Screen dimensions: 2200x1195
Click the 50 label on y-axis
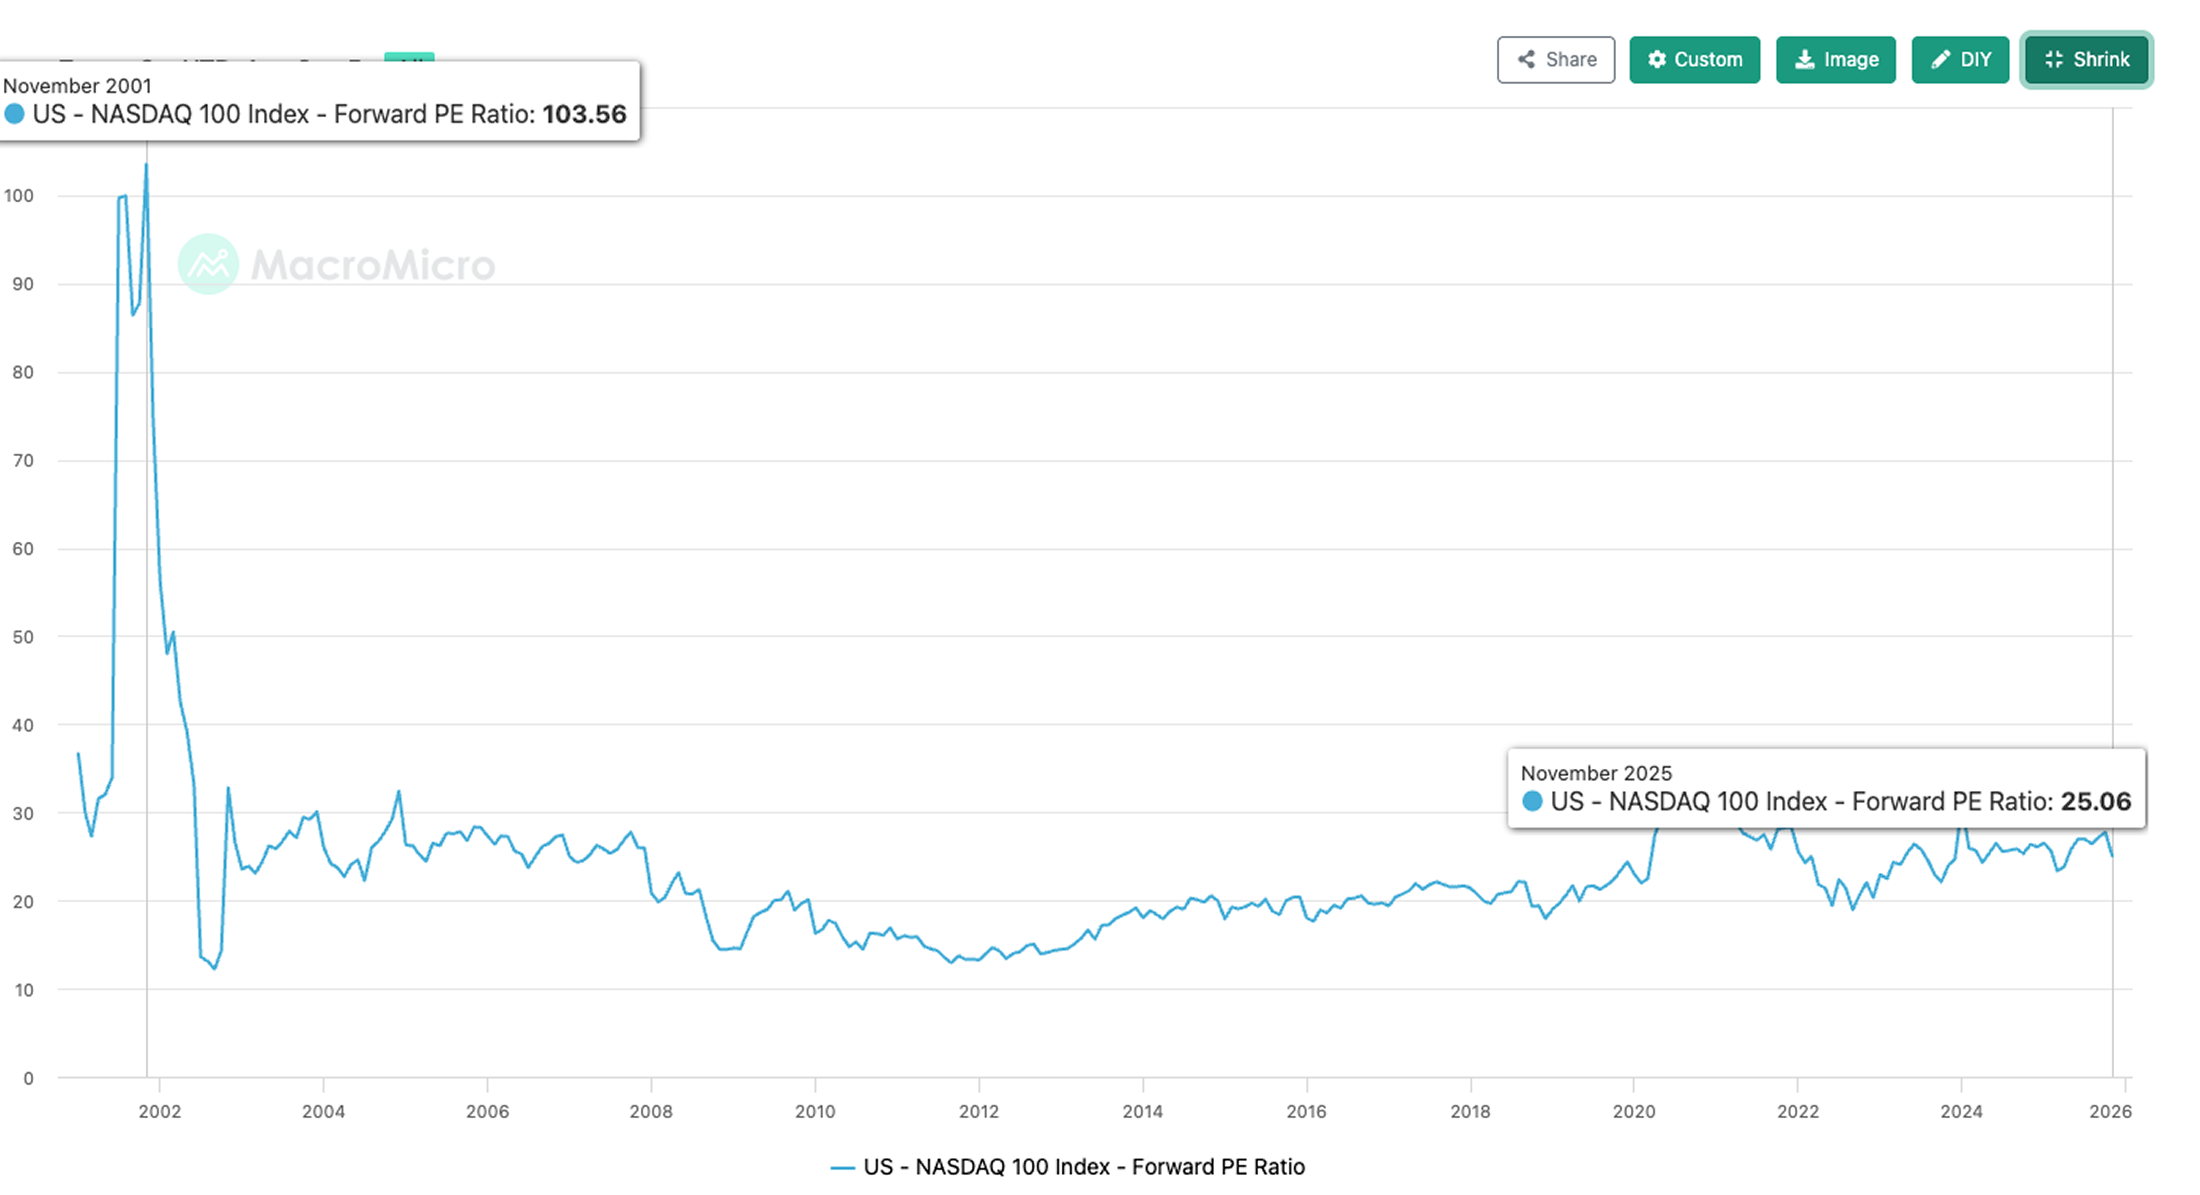tap(23, 637)
